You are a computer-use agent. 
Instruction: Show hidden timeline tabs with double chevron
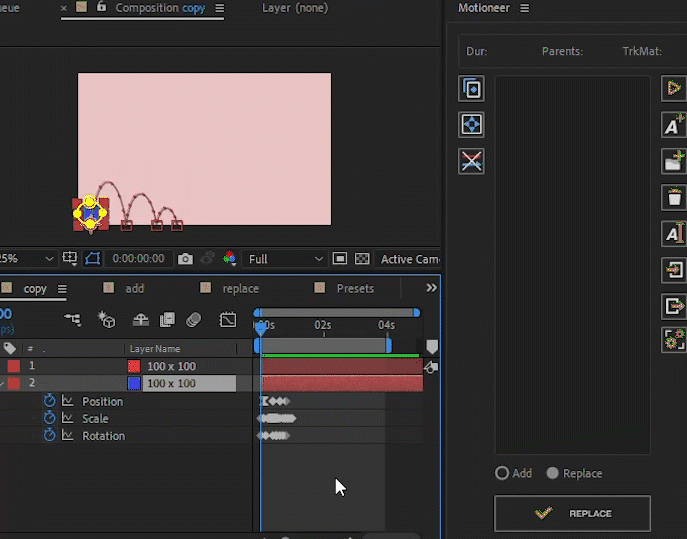click(x=432, y=288)
